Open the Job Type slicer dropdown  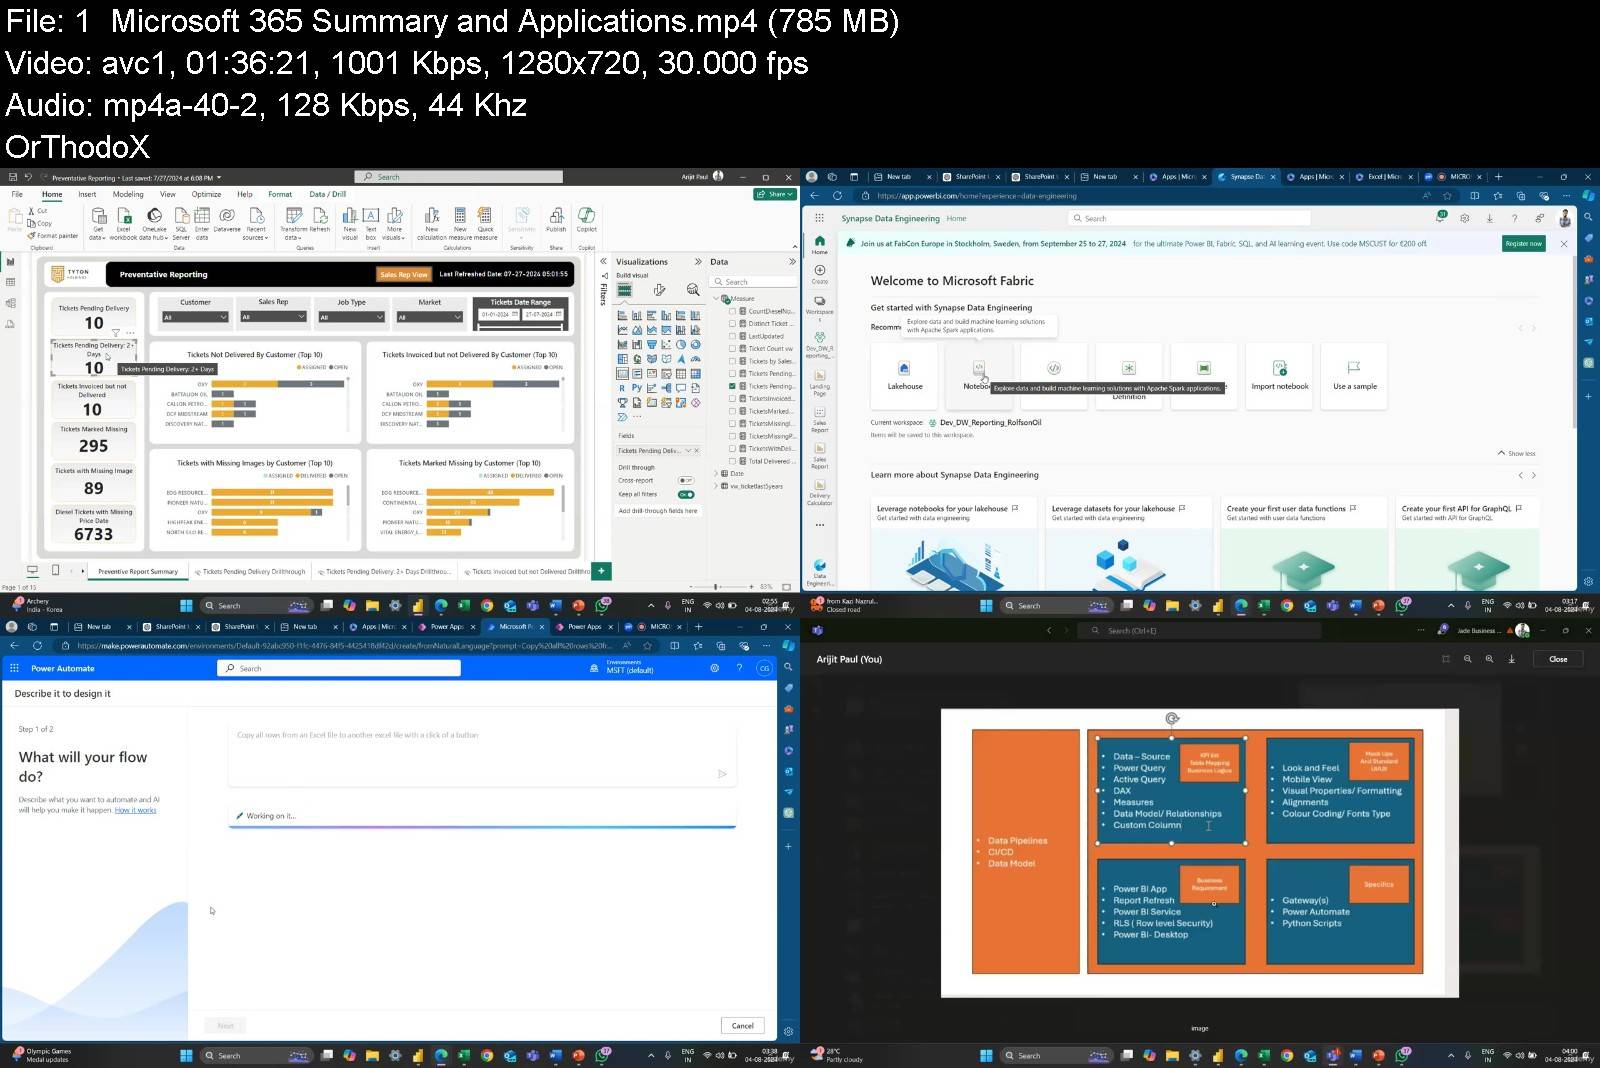coord(351,317)
